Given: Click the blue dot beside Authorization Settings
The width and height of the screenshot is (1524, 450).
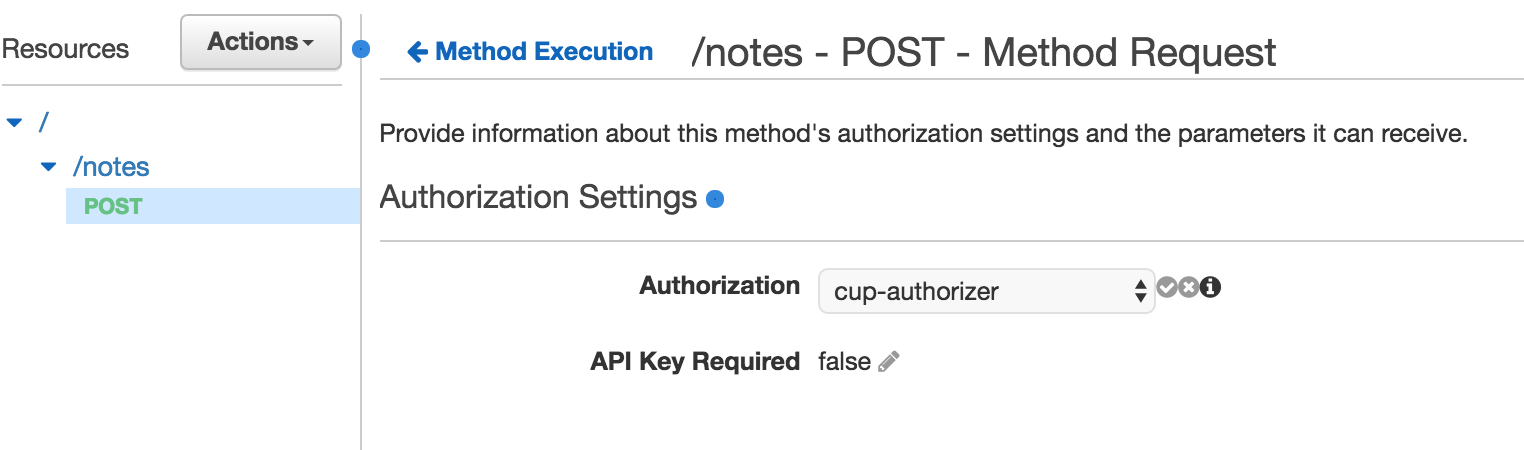Looking at the screenshot, I should [x=715, y=200].
